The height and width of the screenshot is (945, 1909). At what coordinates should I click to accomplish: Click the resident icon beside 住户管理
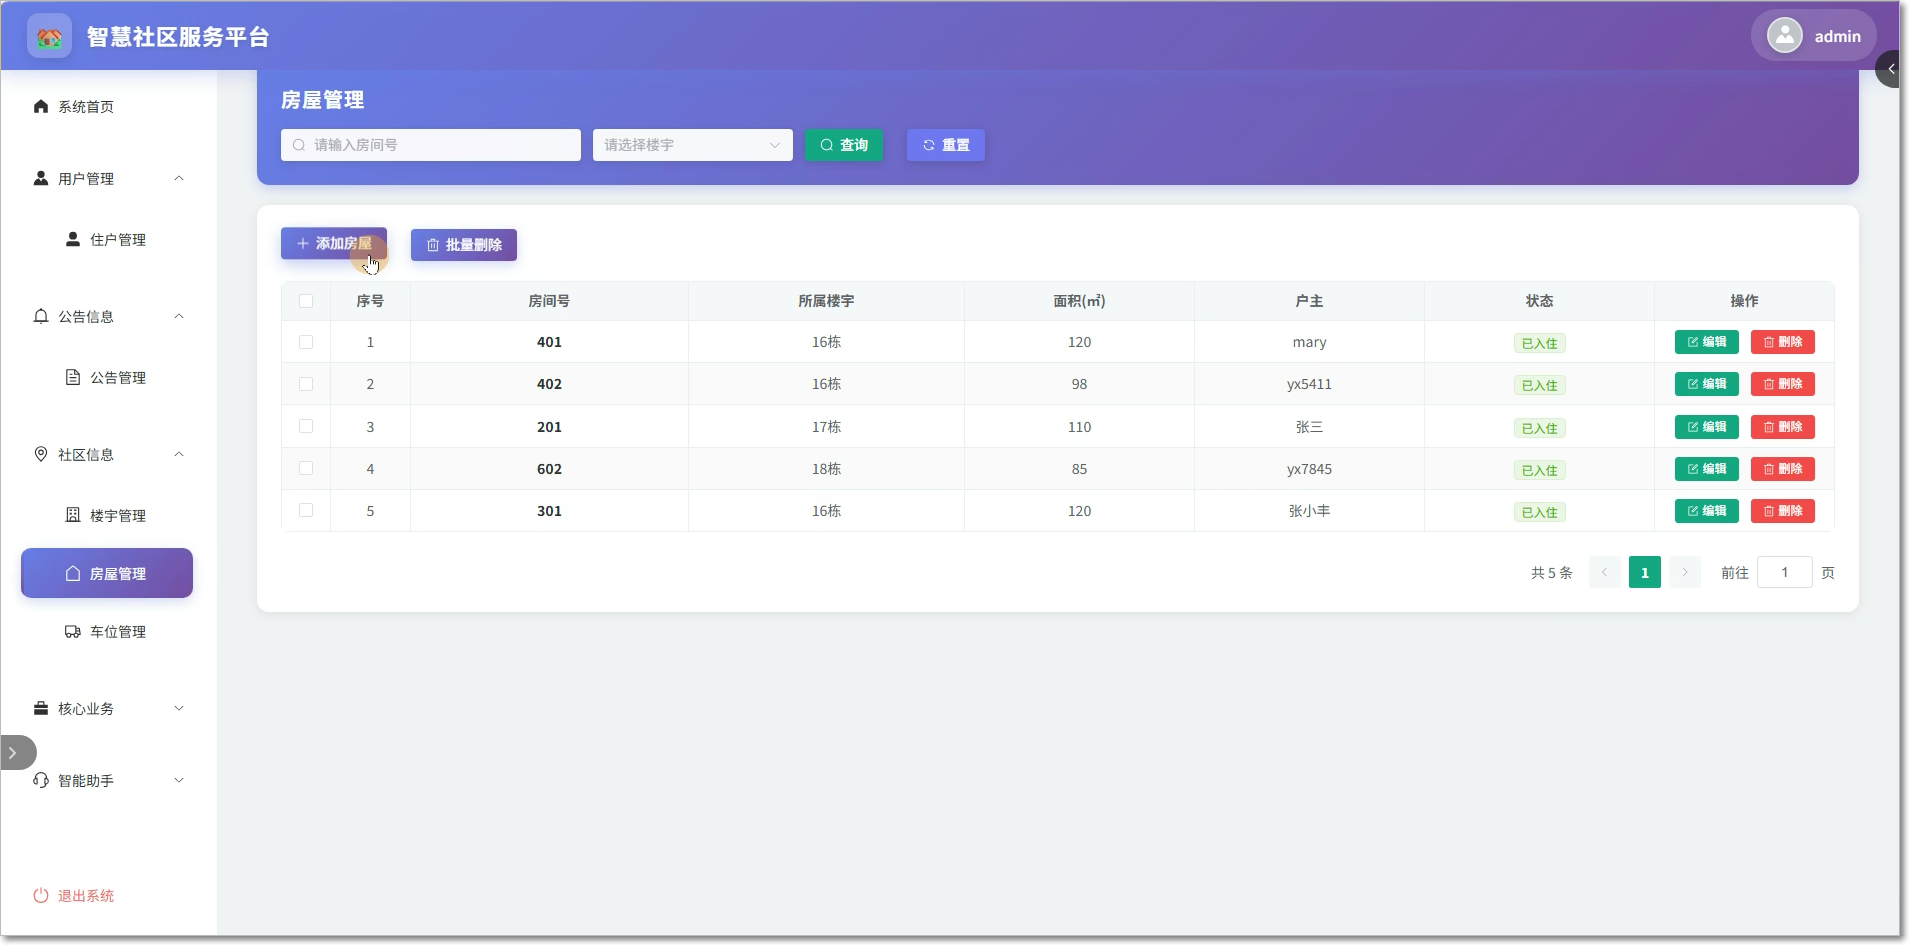tap(73, 239)
